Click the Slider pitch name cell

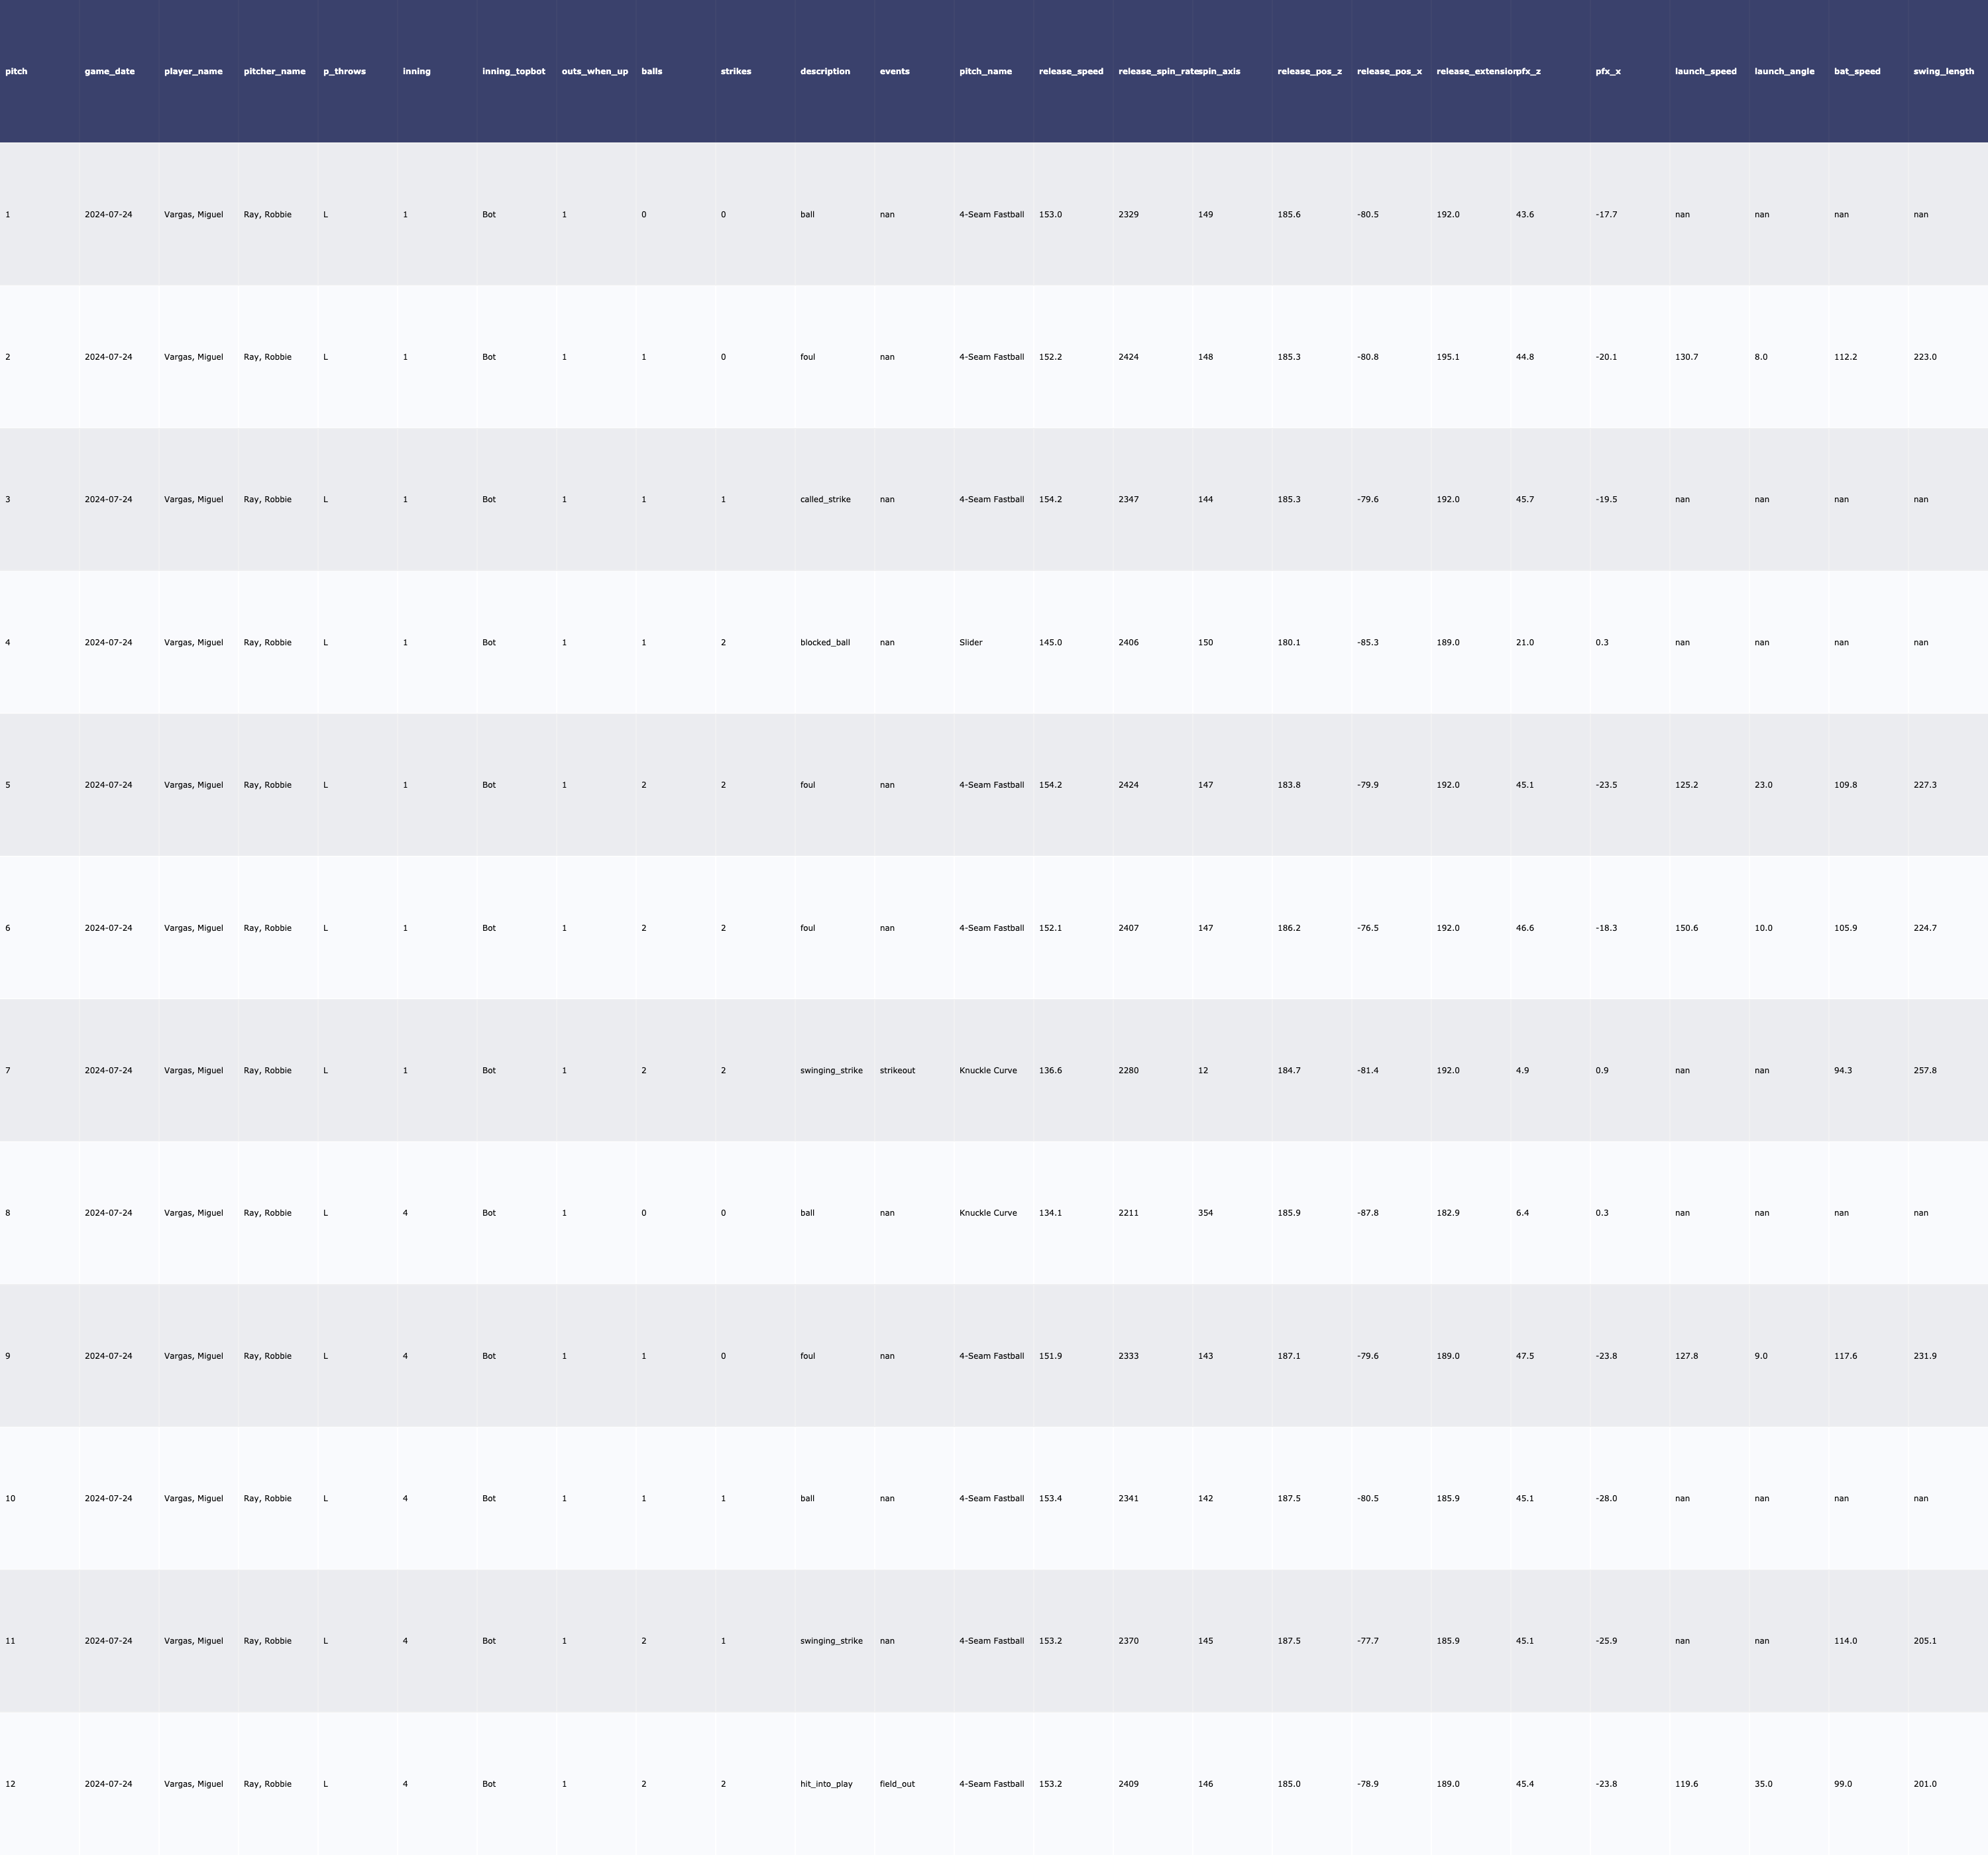(x=970, y=643)
